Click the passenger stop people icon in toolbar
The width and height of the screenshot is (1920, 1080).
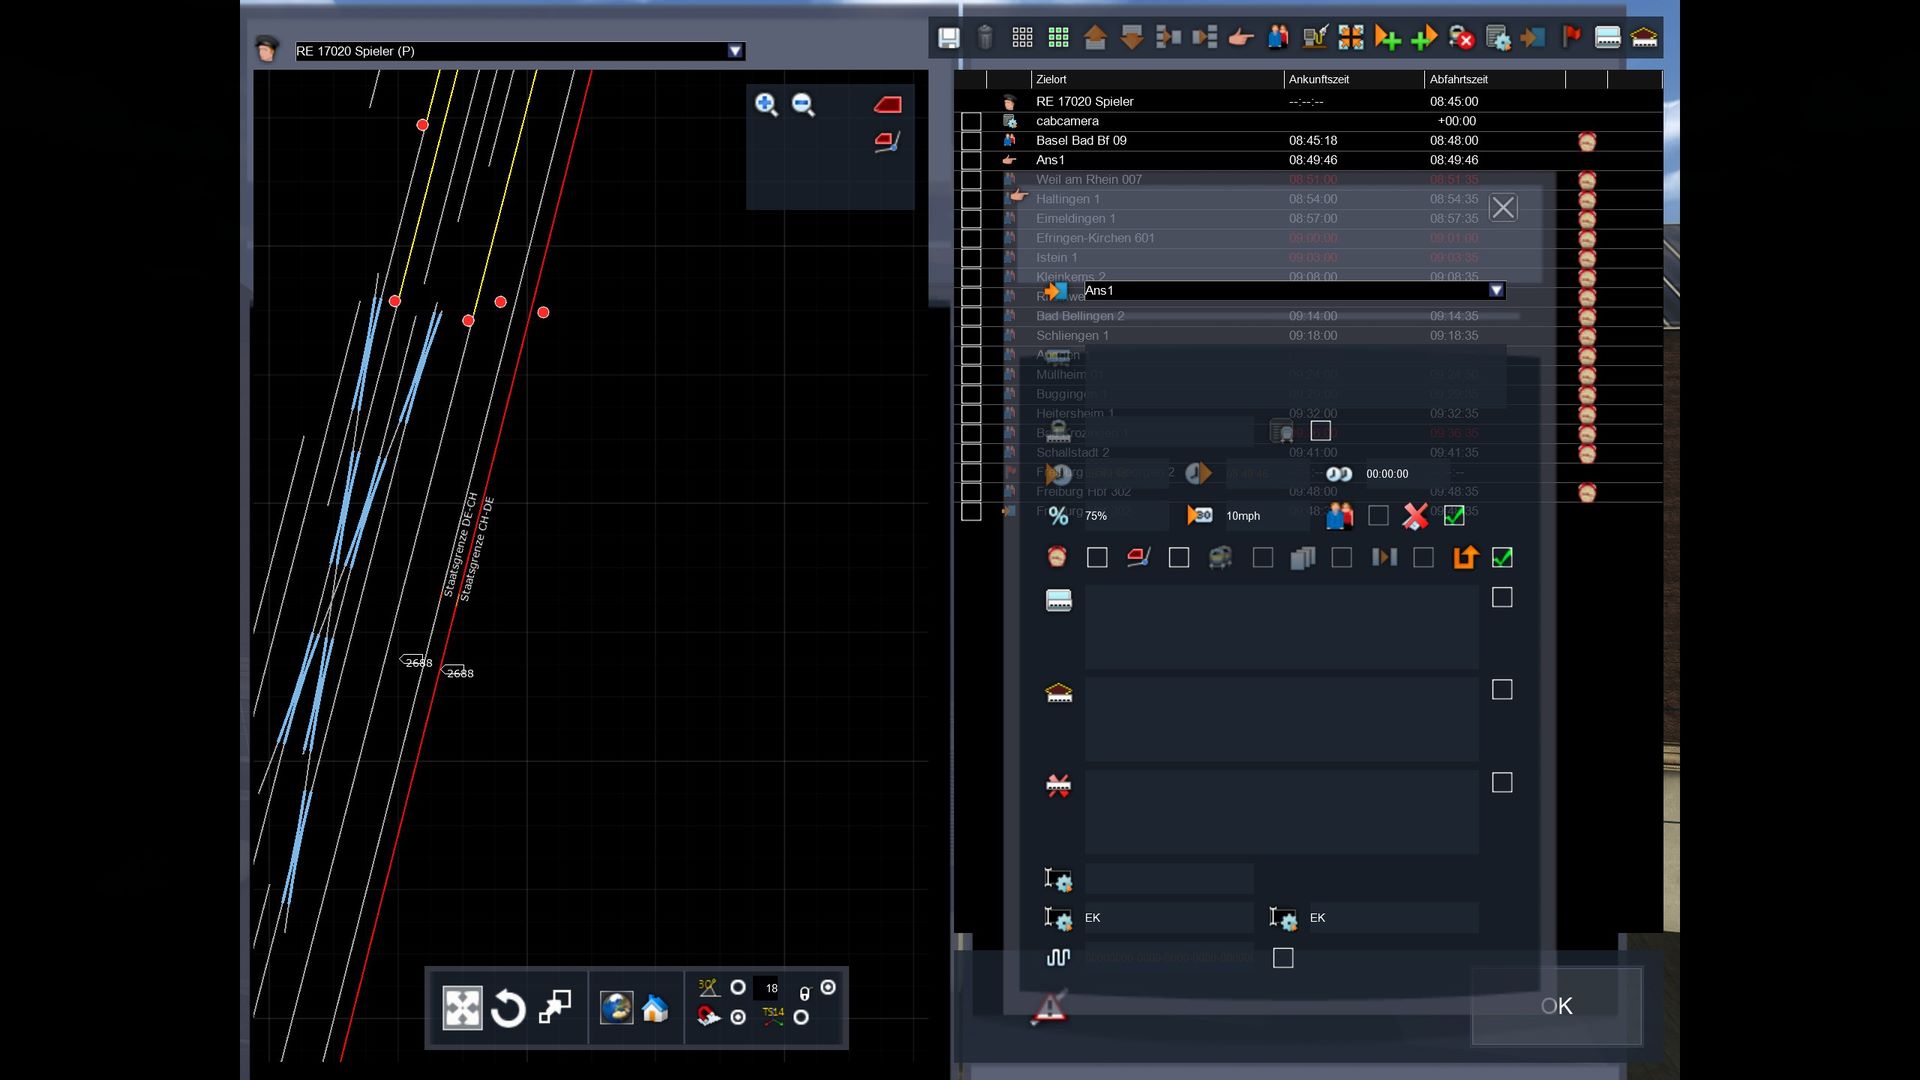(1278, 38)
